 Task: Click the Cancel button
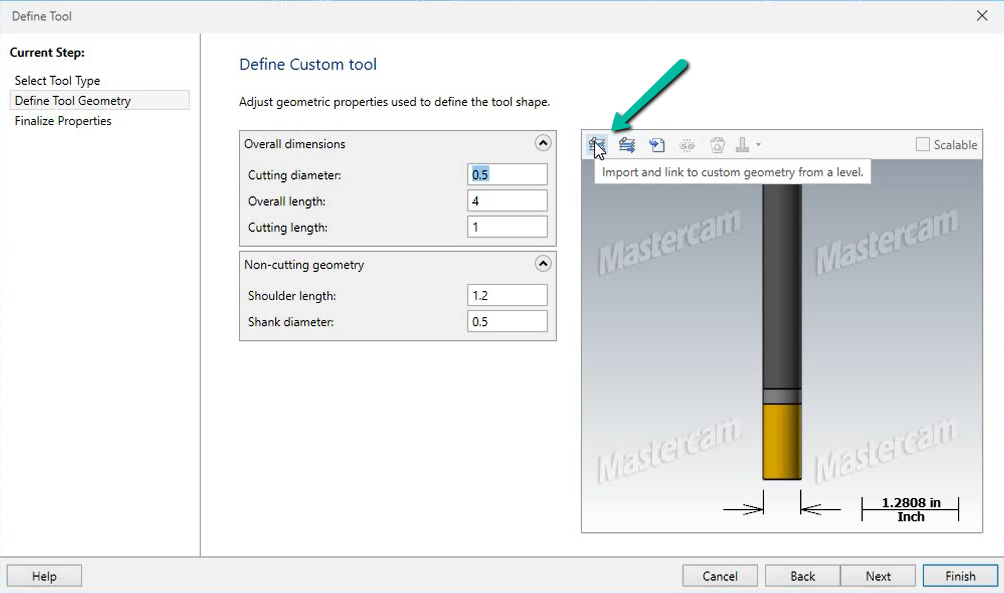pos(720,576)
